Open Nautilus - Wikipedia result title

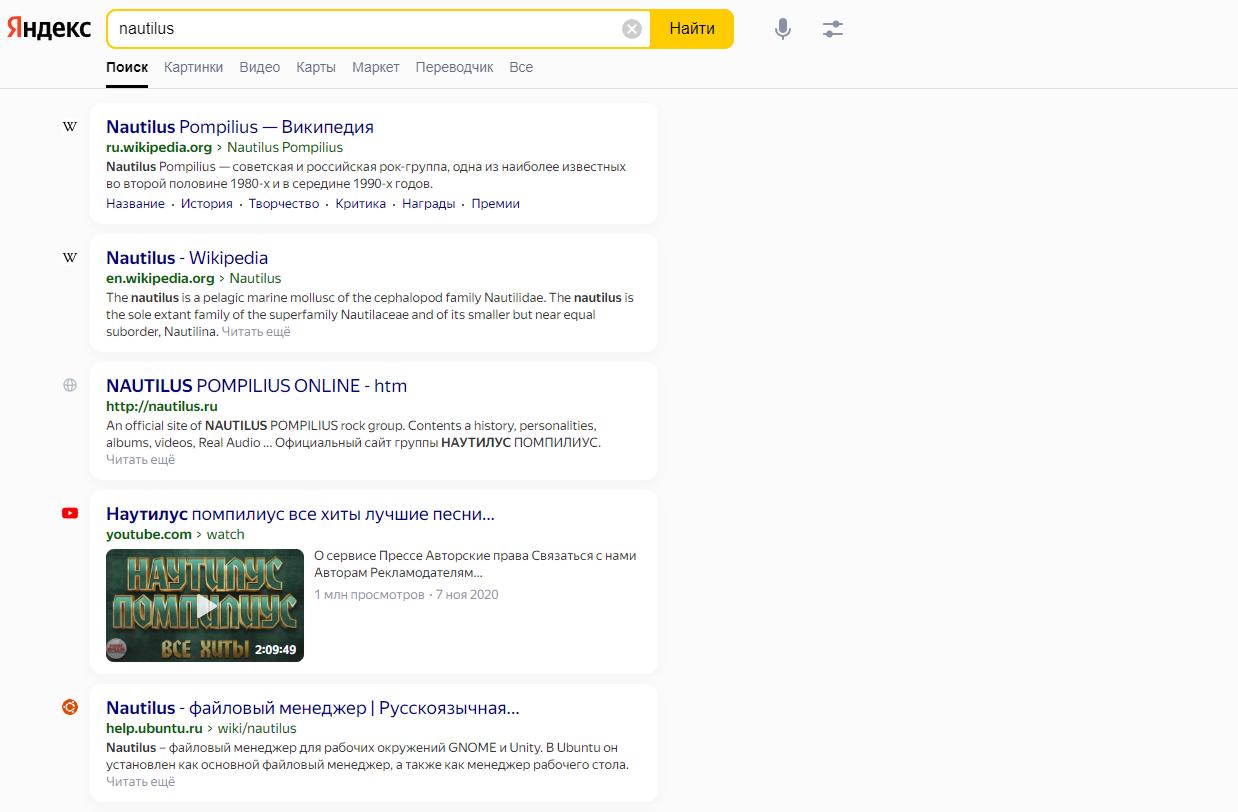(187, 258)
